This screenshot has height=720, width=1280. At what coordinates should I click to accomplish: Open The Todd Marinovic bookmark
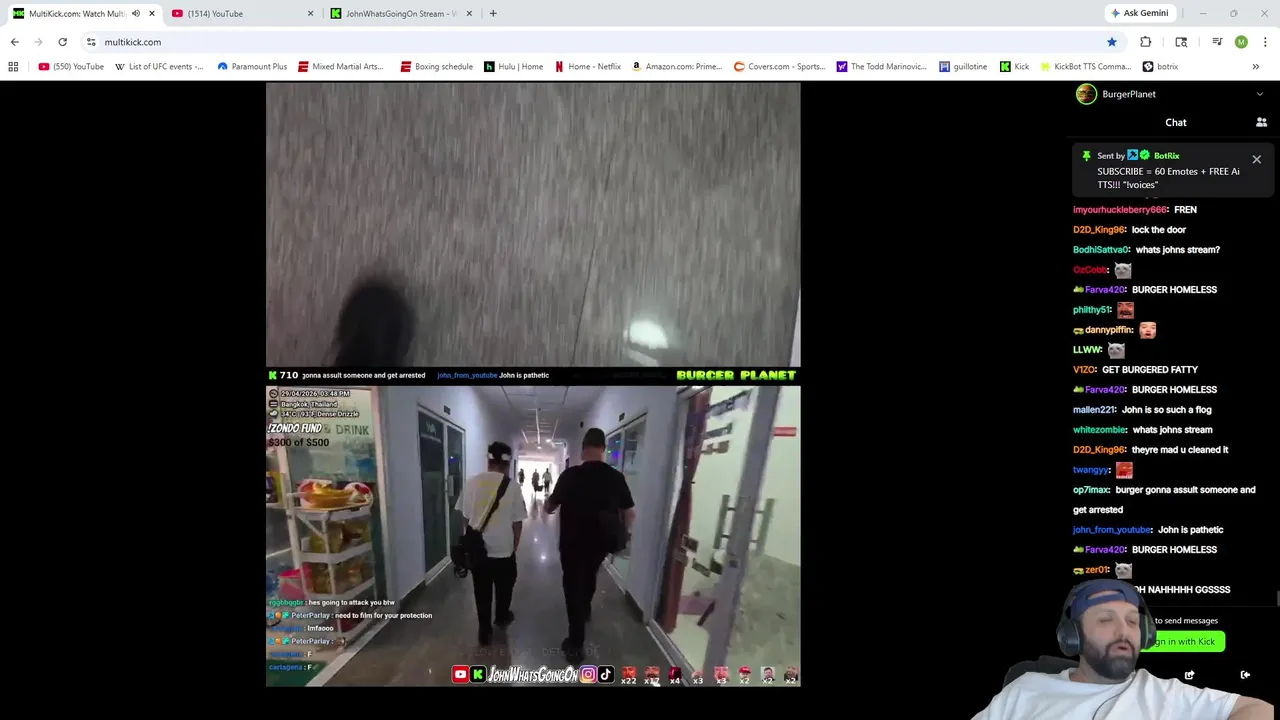[x=882, y=67]
